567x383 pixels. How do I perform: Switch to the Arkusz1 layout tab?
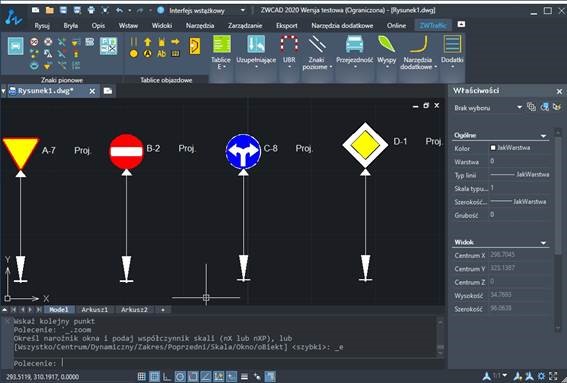coord(94,310)
